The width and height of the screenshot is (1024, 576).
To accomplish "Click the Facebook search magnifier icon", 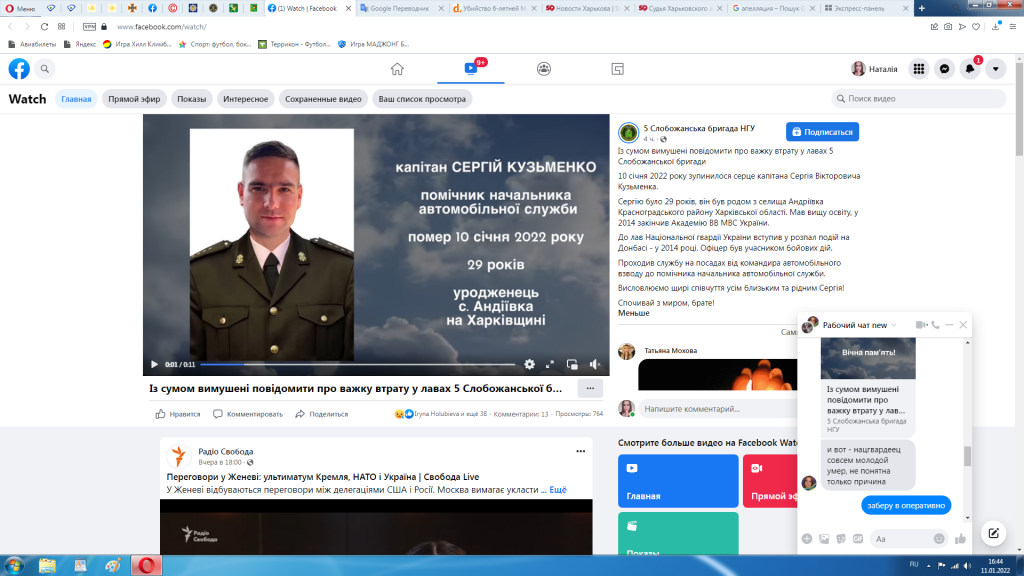I will tap(44, 69).
